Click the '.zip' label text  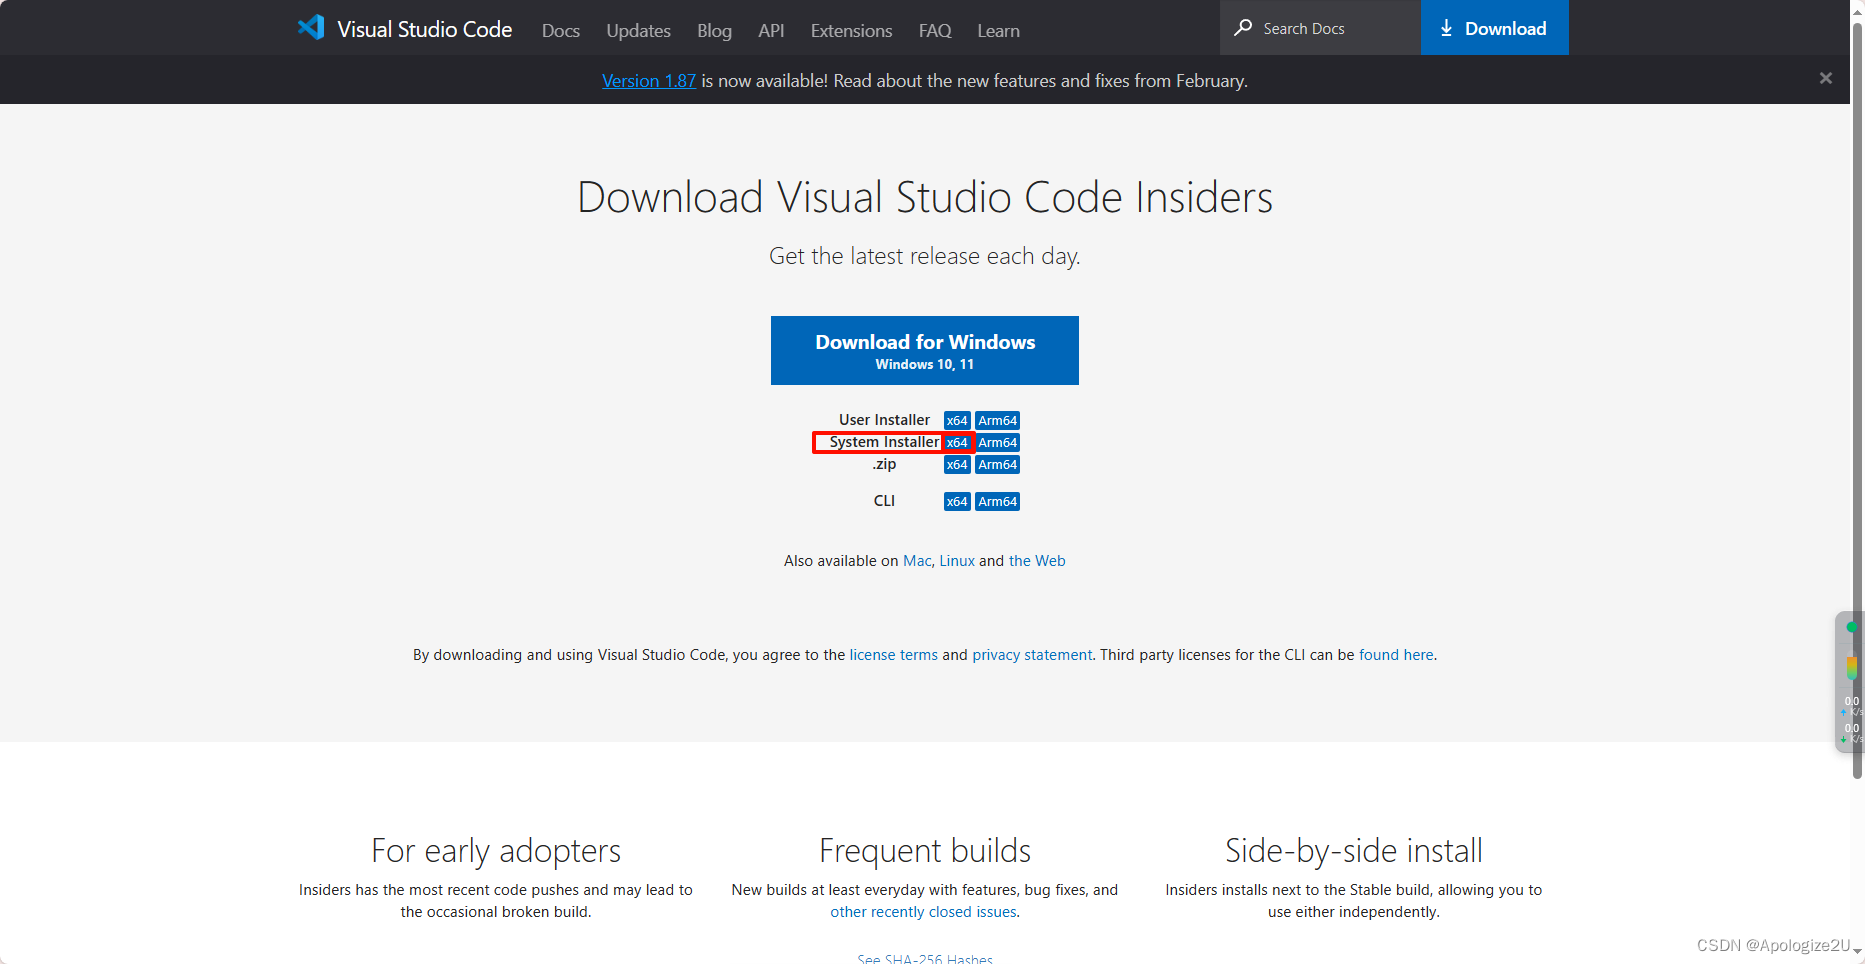[884, 464]
